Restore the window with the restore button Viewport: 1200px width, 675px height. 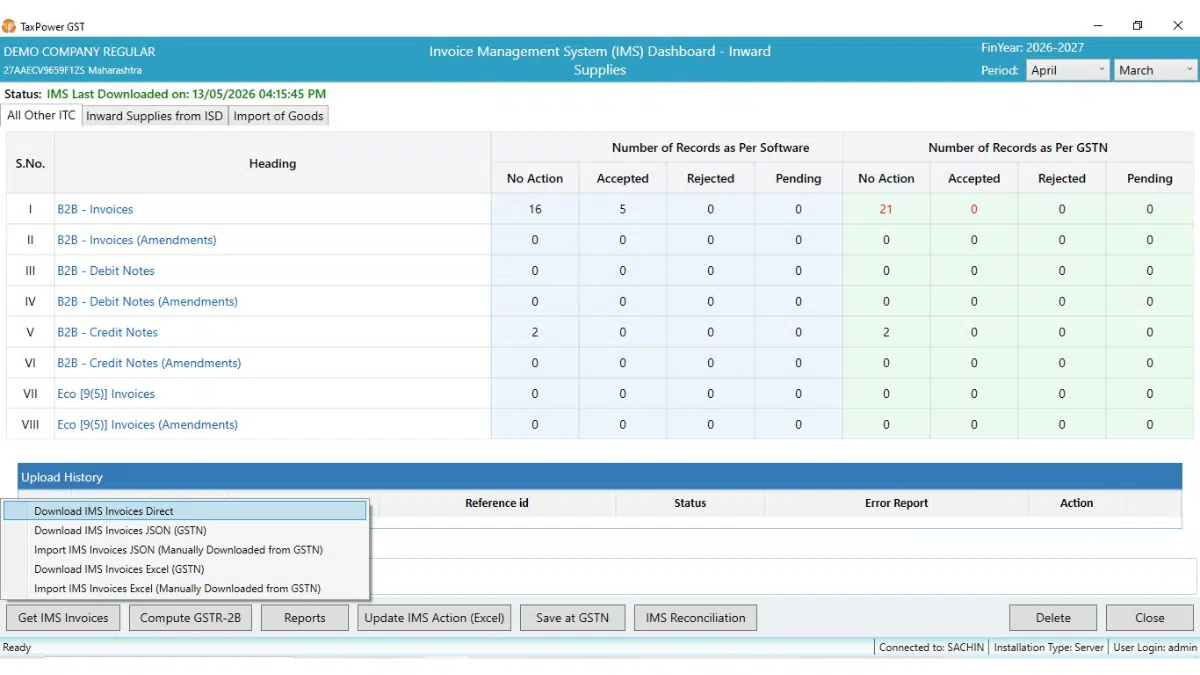click(1137, 26)
